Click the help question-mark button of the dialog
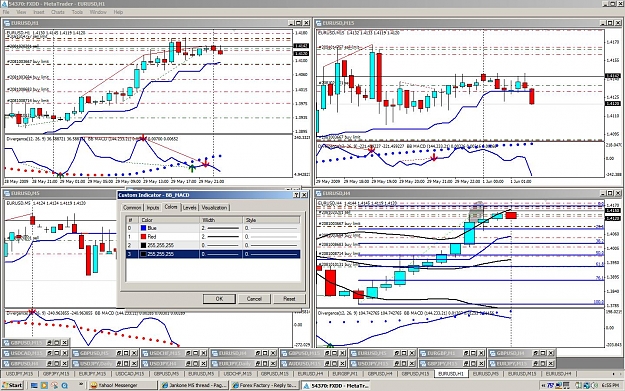The height and width of the screenshot is (391, 625). point(296,195)
